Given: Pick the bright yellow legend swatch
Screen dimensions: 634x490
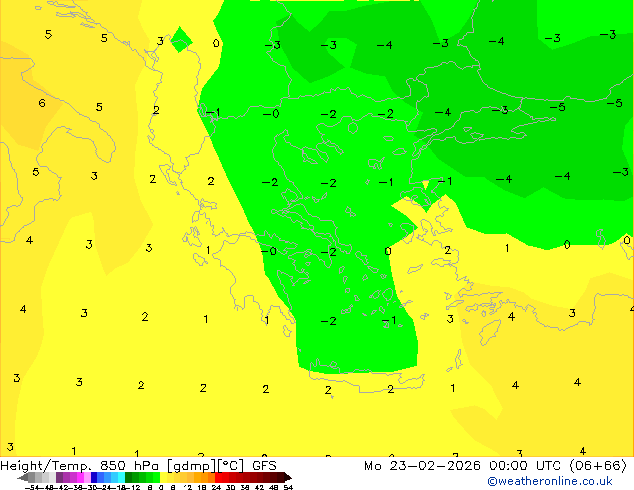Looking at the screenshot, I should [x=163, y=477].
